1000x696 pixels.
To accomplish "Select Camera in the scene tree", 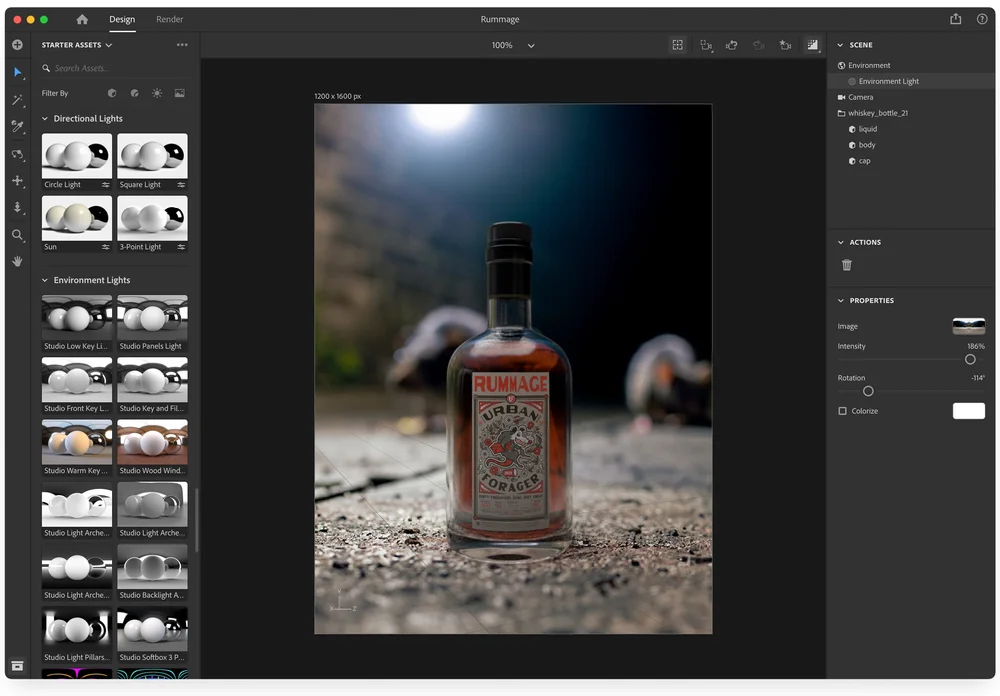I will point(860,97).
